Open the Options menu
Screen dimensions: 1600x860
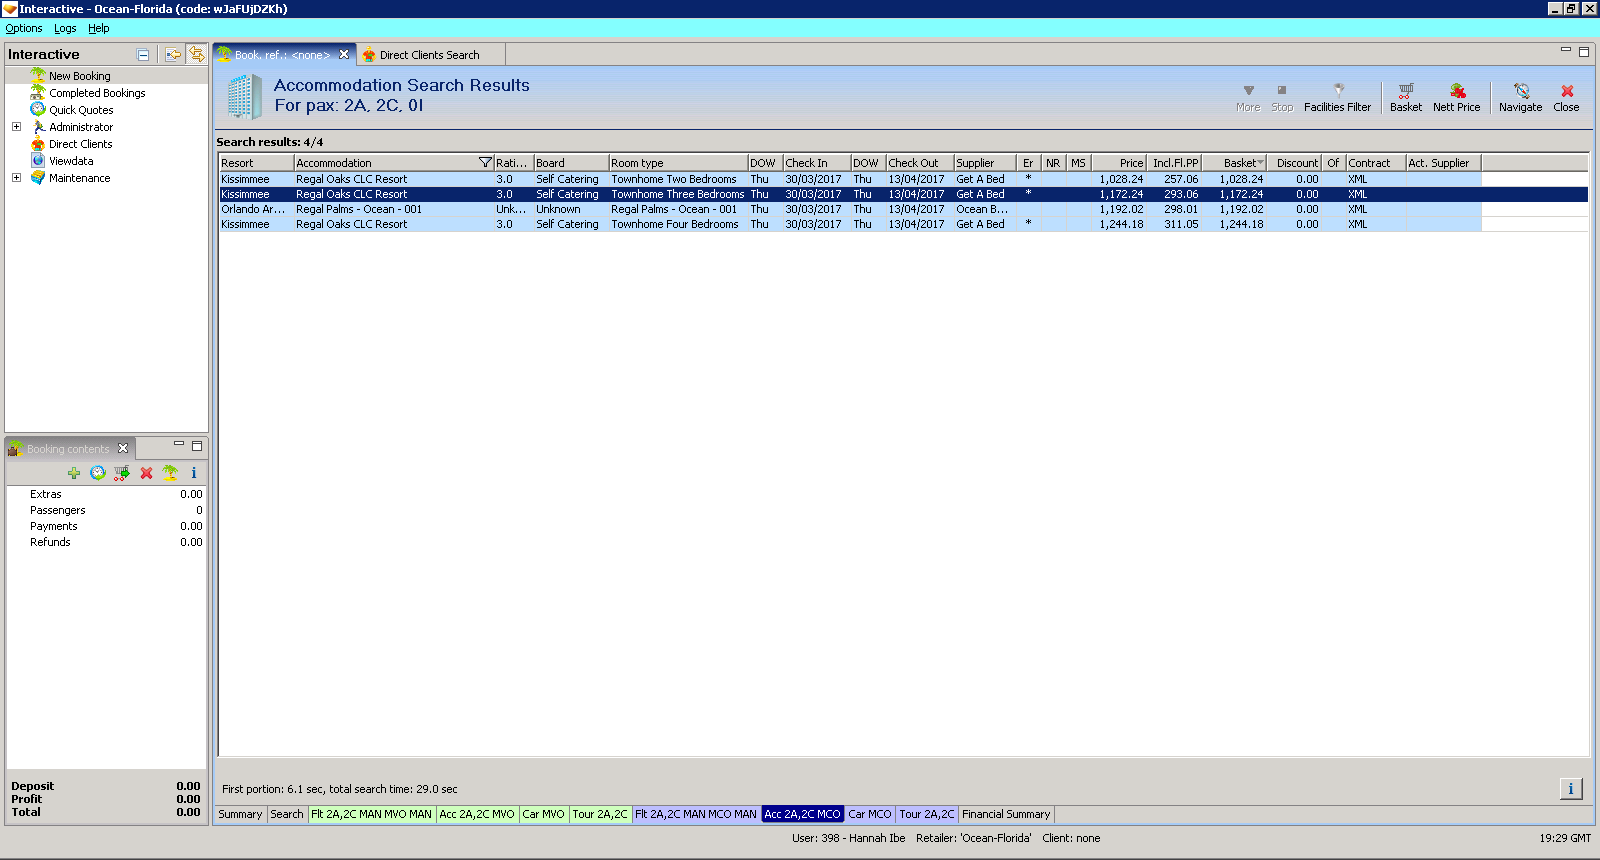tap(24, 28)
